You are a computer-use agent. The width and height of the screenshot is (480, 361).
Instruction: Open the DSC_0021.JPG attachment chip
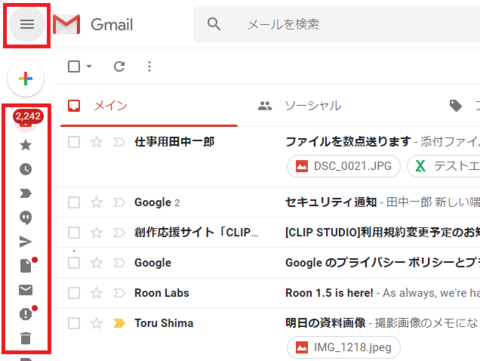[343, 166]
